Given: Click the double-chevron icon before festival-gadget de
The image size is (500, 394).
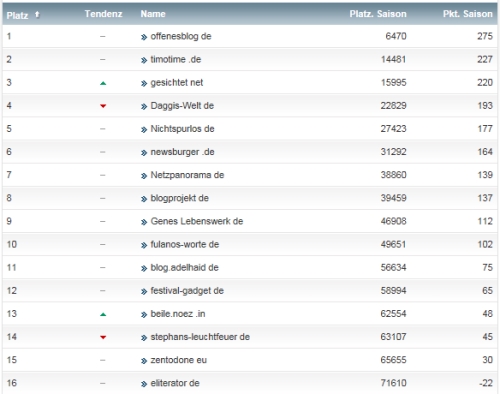Looking at the screenshot, I should pos(144,292).
